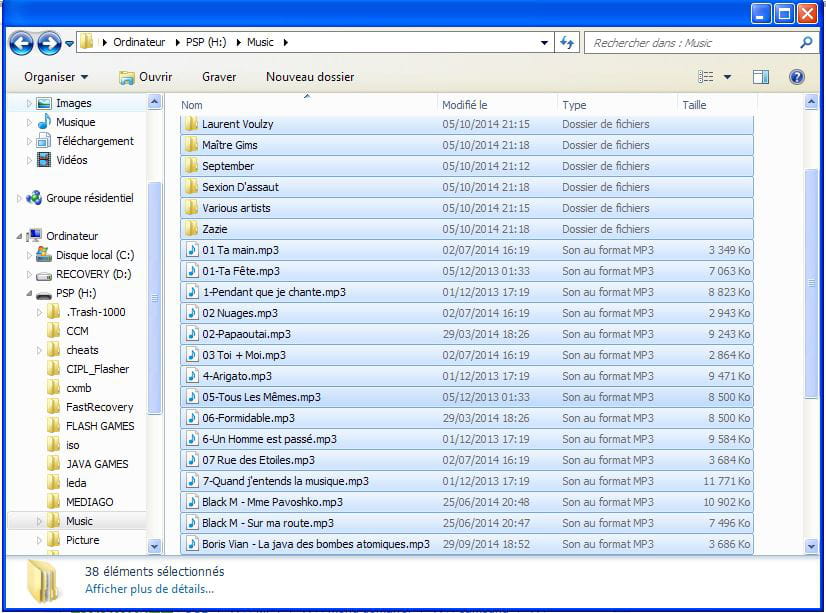Click the Images library icon in sidebar

[x=44, y=103]
